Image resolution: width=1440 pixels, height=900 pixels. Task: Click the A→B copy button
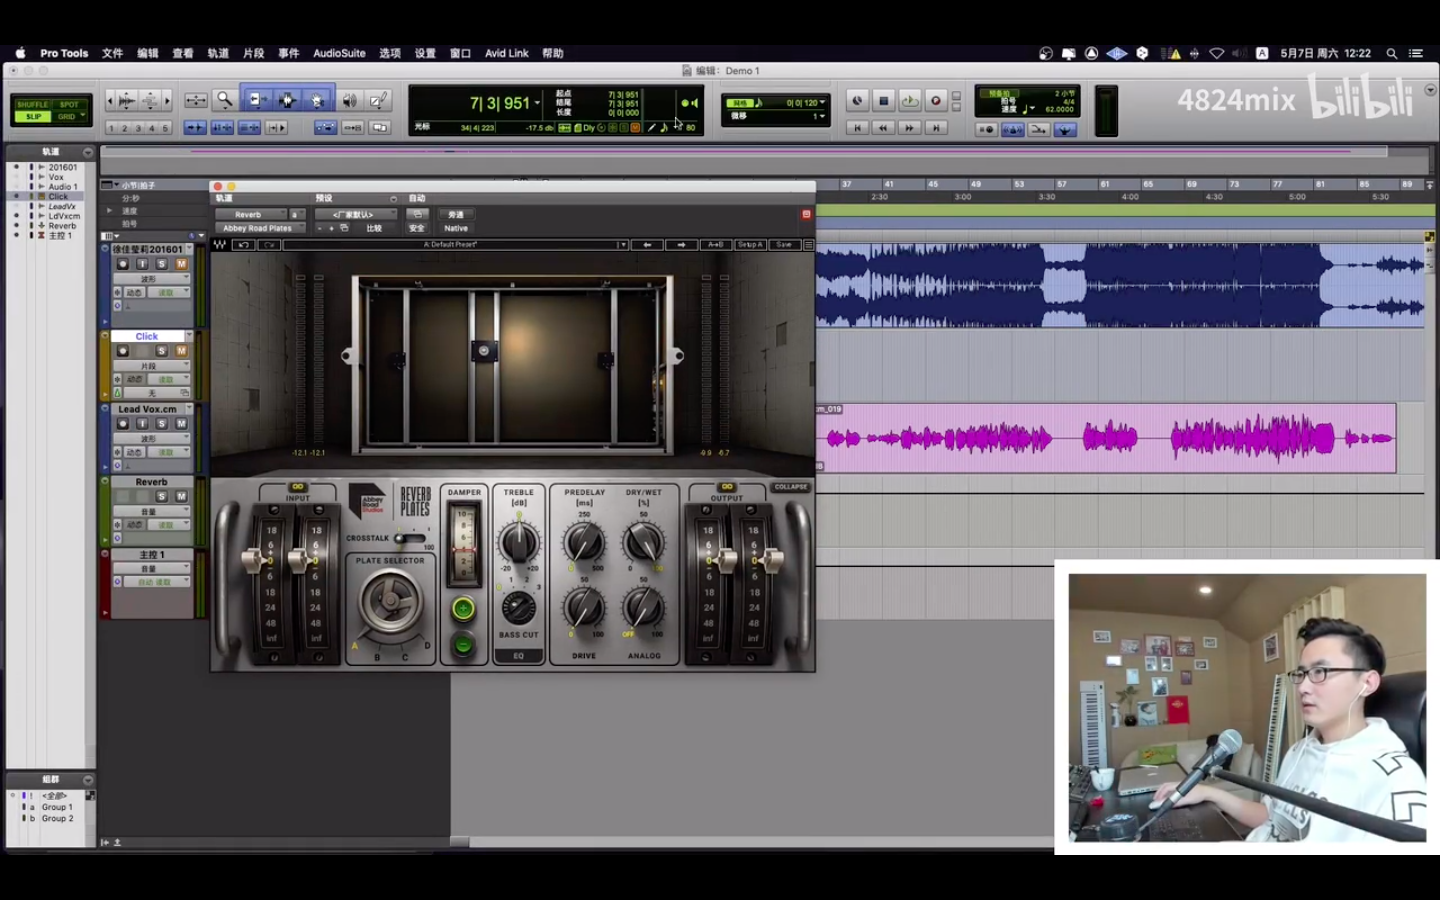716,244
